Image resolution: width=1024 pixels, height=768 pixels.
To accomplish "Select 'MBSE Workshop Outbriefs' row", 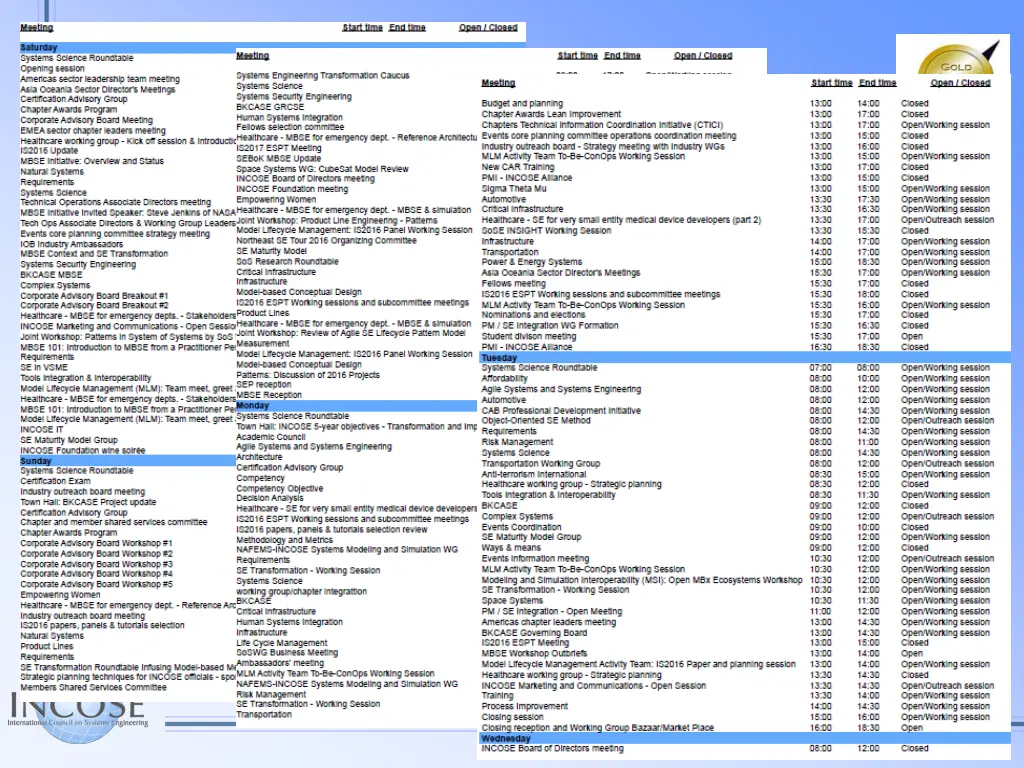I will click(x=534, y=653).
